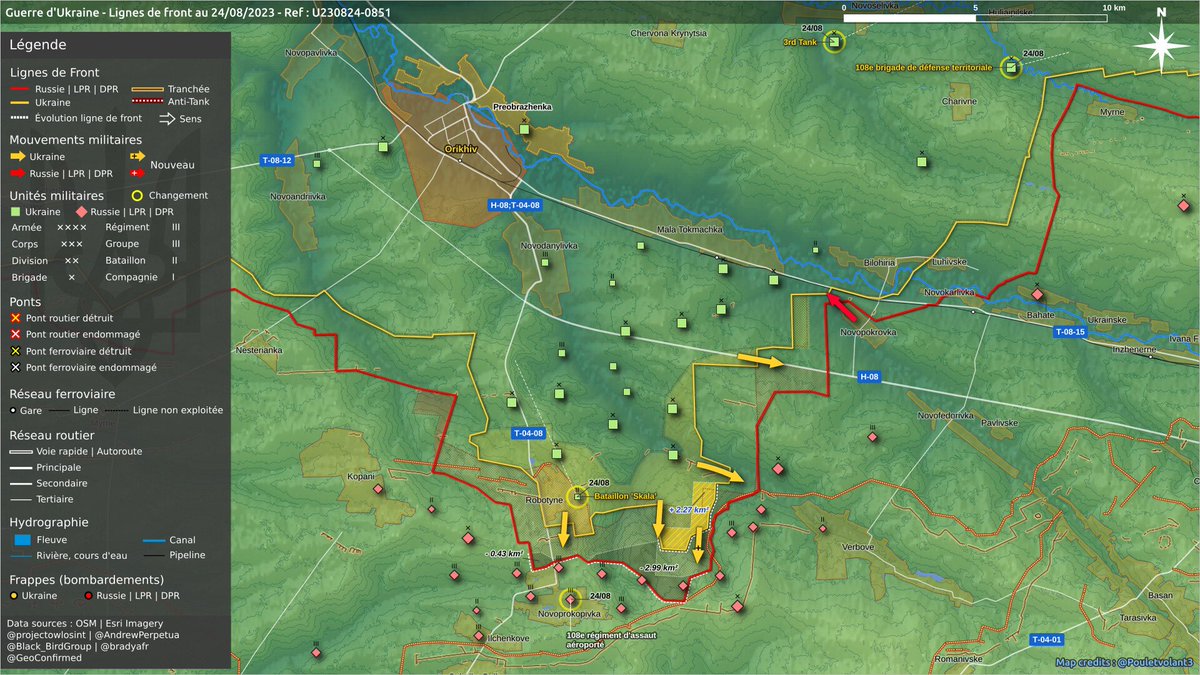Click the map title at top
Viewport: 1200px width, 675px height.
tap(198, 12)
